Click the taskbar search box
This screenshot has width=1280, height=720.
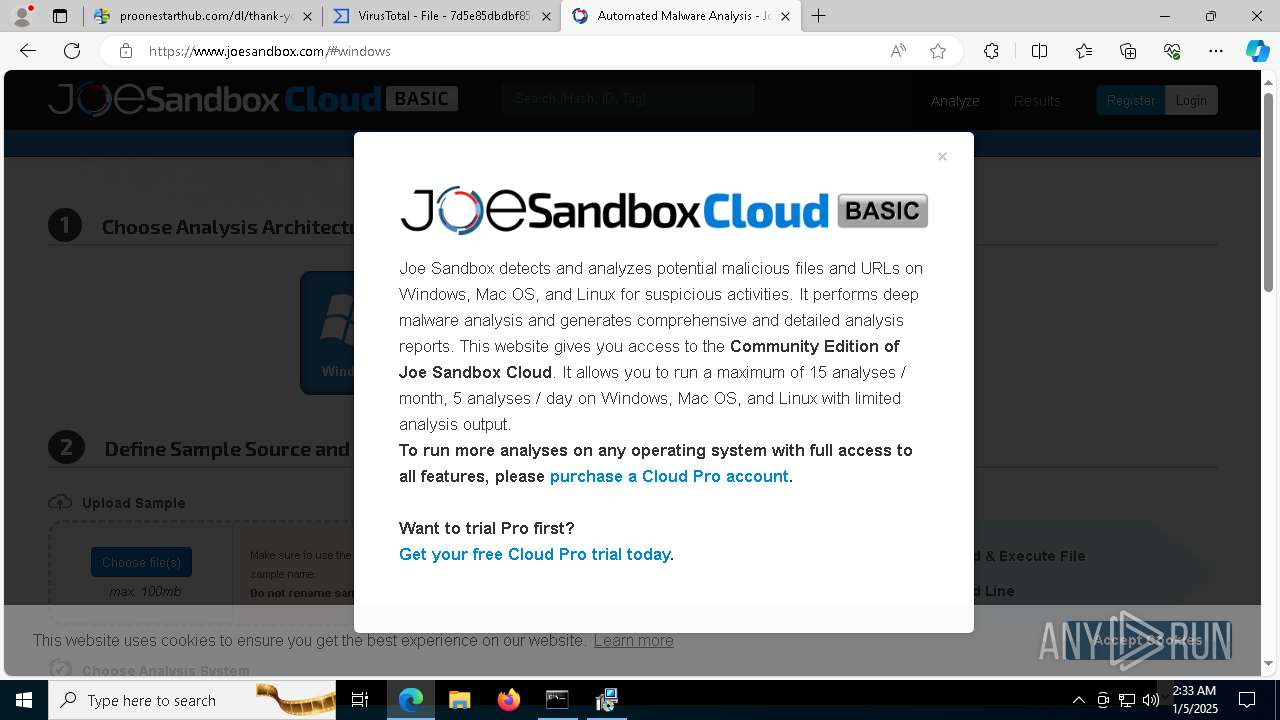point(193,700)
